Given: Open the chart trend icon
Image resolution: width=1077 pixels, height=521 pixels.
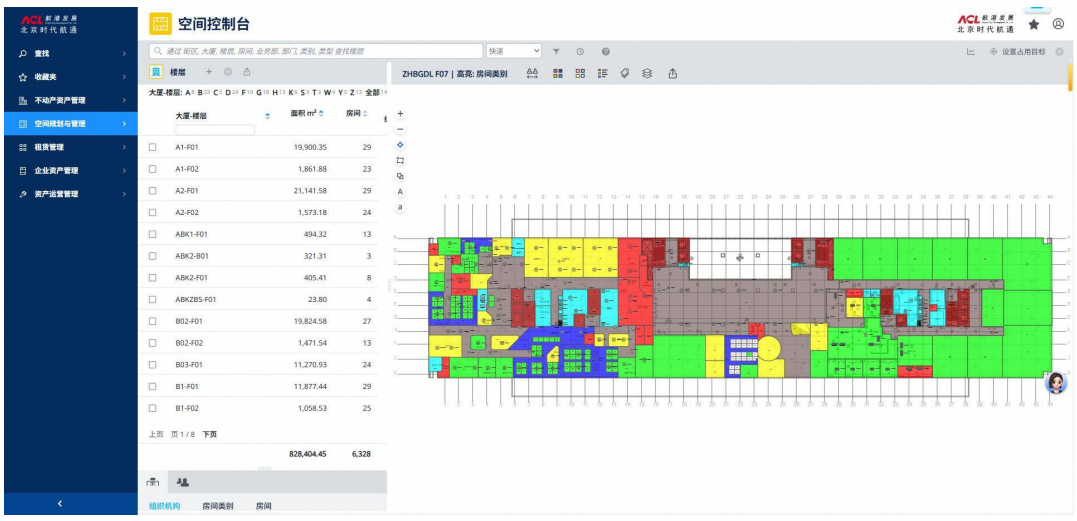Looking at the screenshot, I should coord(971,51).
